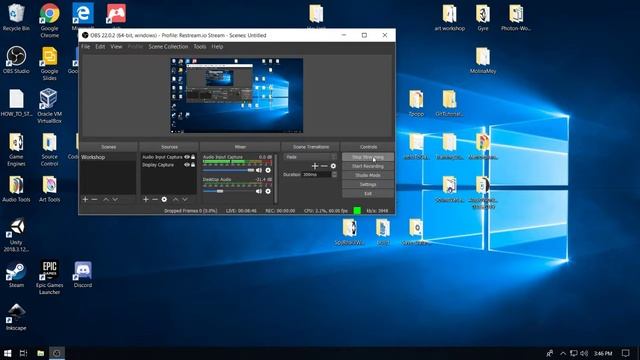Viewport: 640px width, 360px height.
Task: Open transition properties gear icon
Action: 333,166
